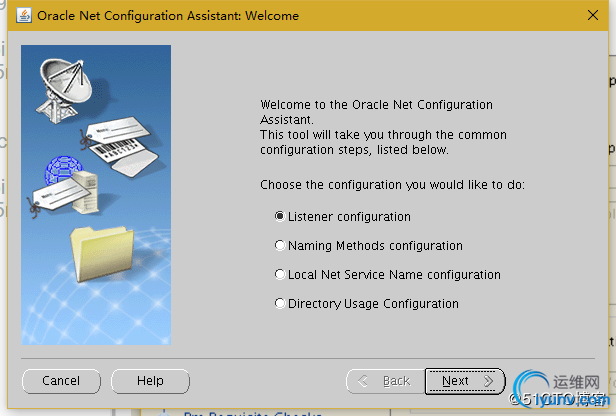The height and width of the screenshot is (416, 616).
Task: Go Back to previous step
Action: coord(385,381)
